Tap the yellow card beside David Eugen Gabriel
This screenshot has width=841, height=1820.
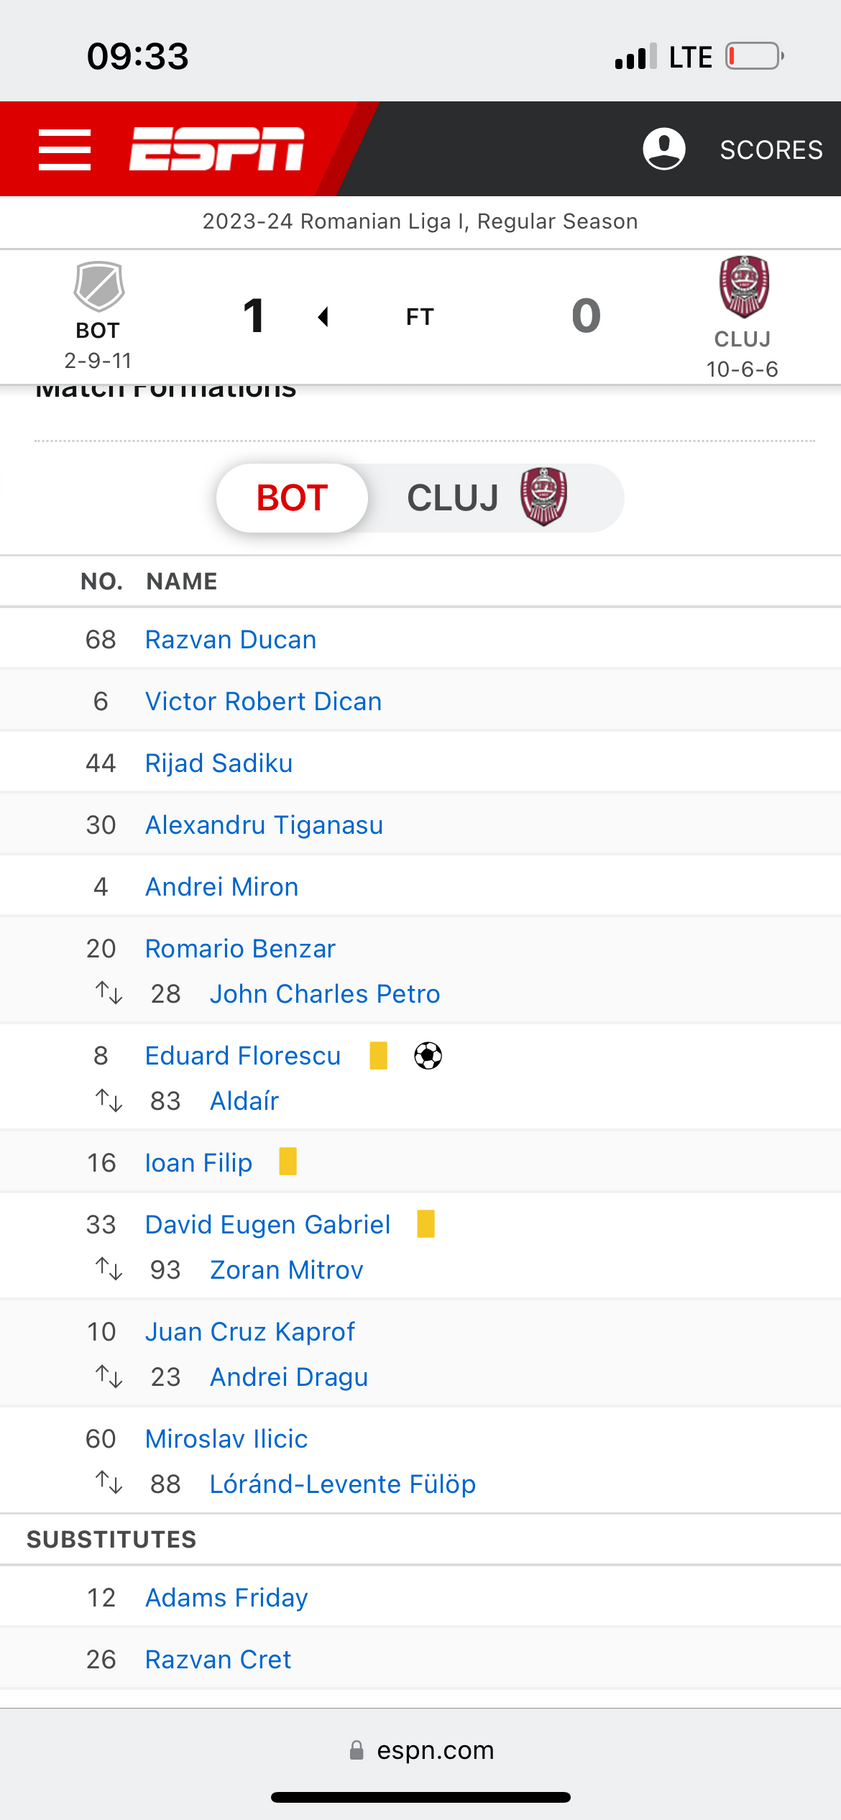point(426,1224)
